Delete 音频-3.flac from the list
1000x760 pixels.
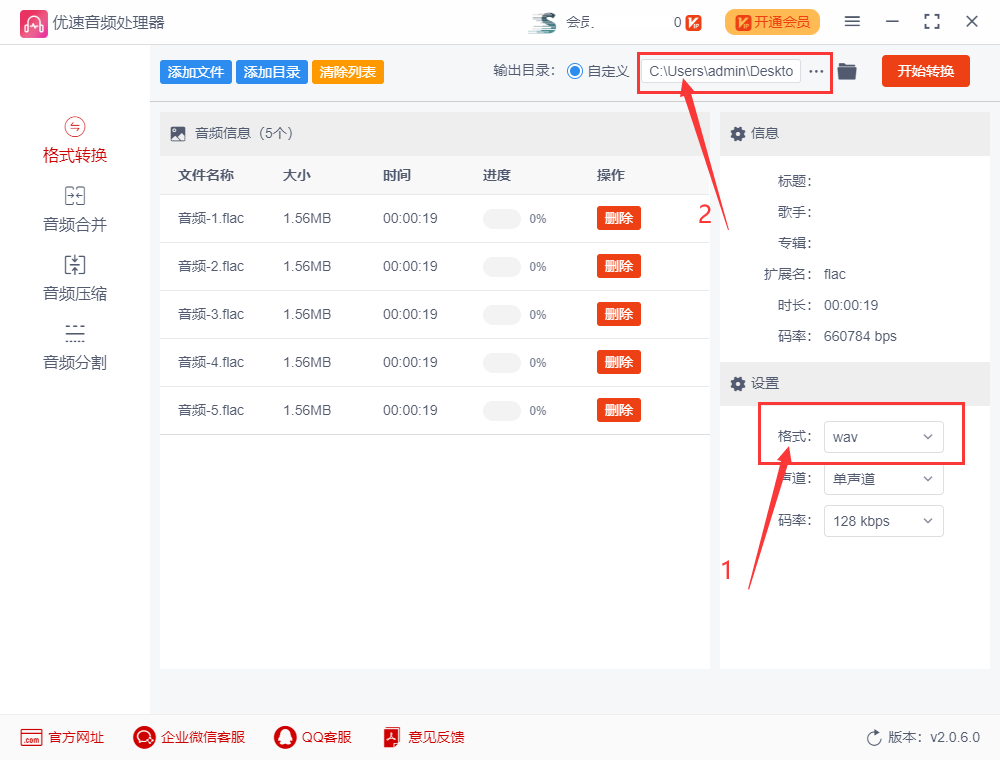pos(618,313)
